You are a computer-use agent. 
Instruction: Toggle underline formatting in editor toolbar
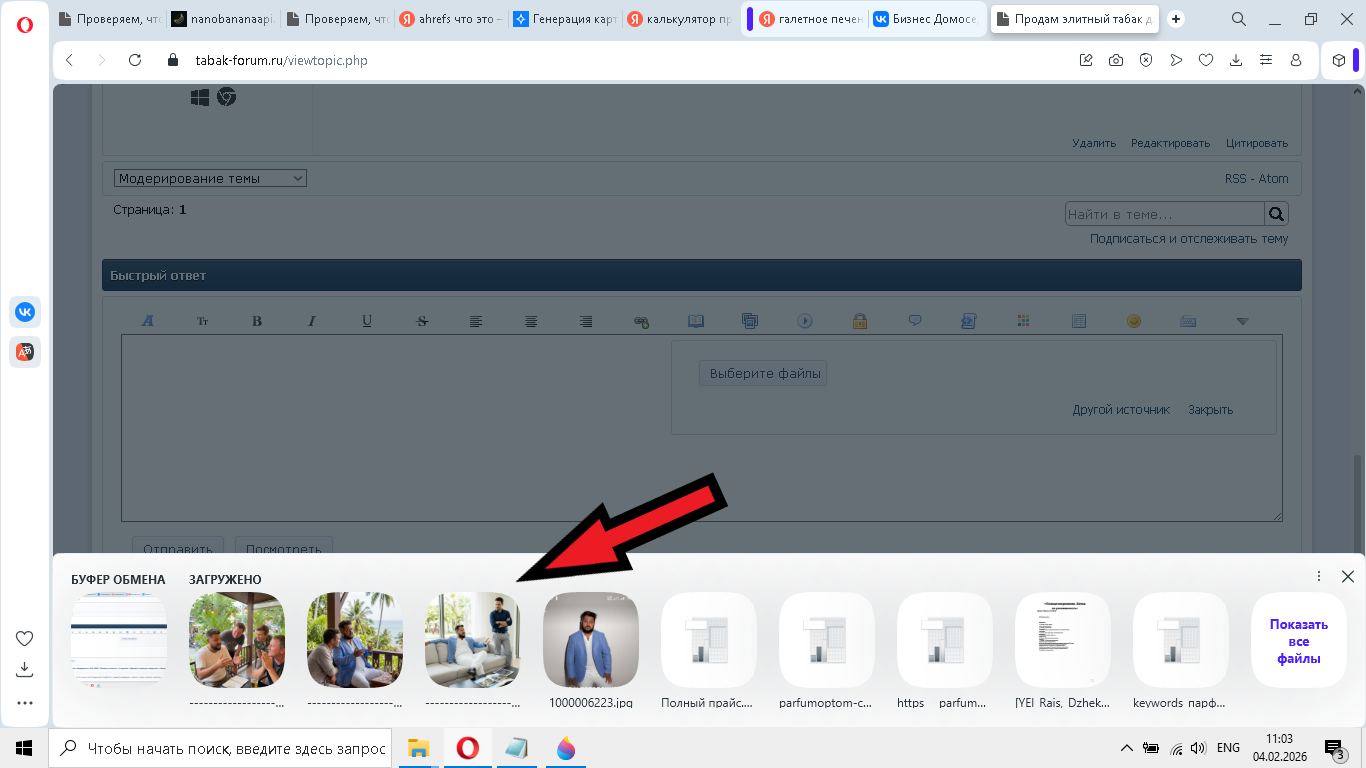367,321
